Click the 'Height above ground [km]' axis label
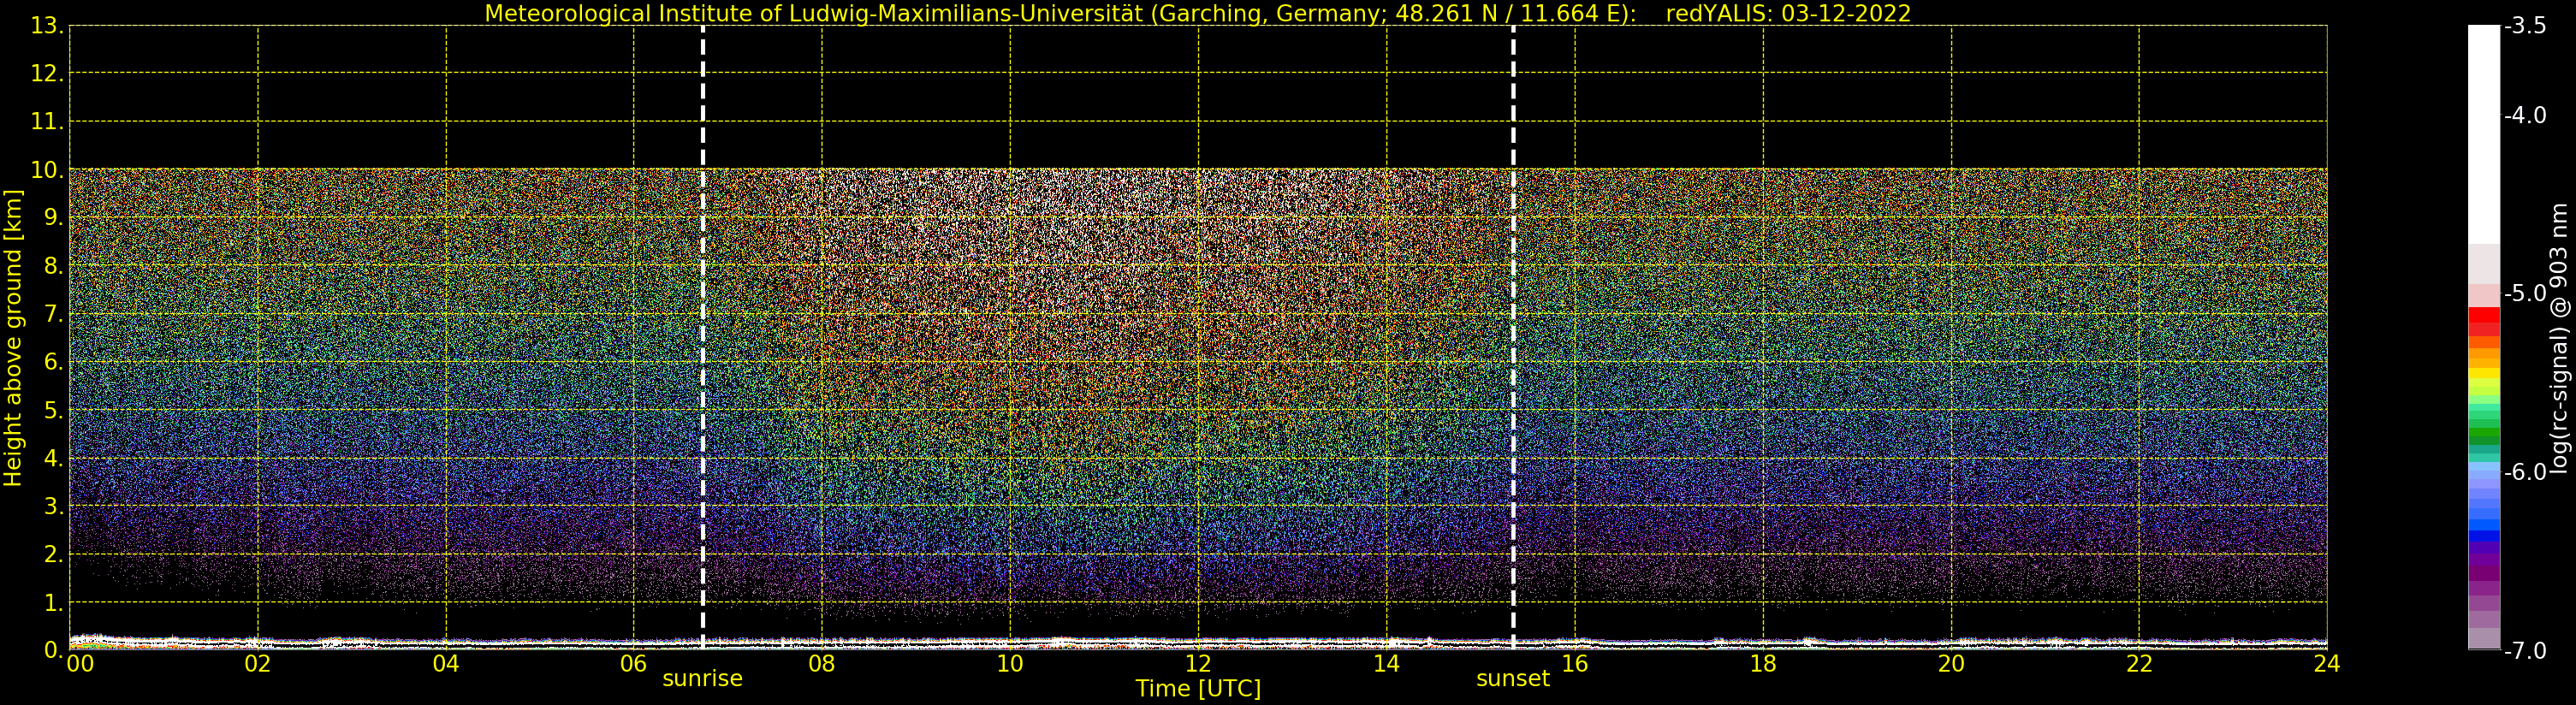The height and width of the screenshot is (705, 2576). 13,338
